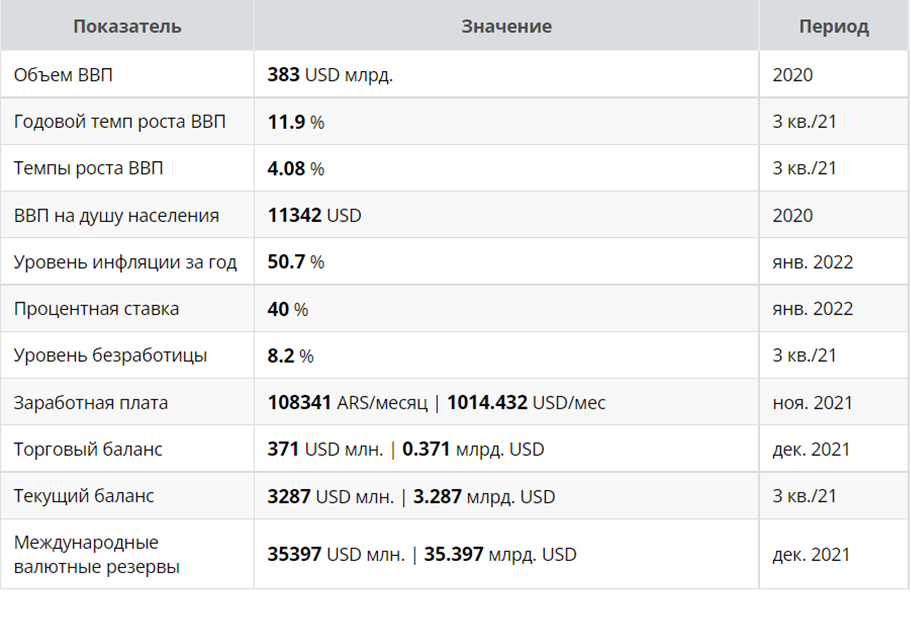Viewport: 911px width, 643px height.
Task: Click the Уровень безработицы label
Action: point(110,355)
